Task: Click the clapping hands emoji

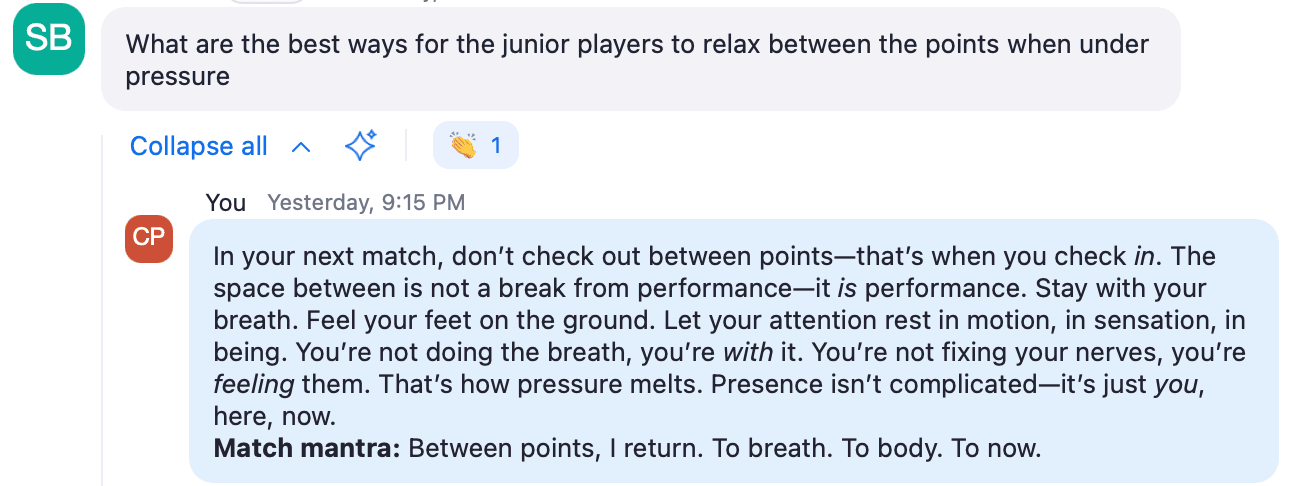Action: (463, 146)
